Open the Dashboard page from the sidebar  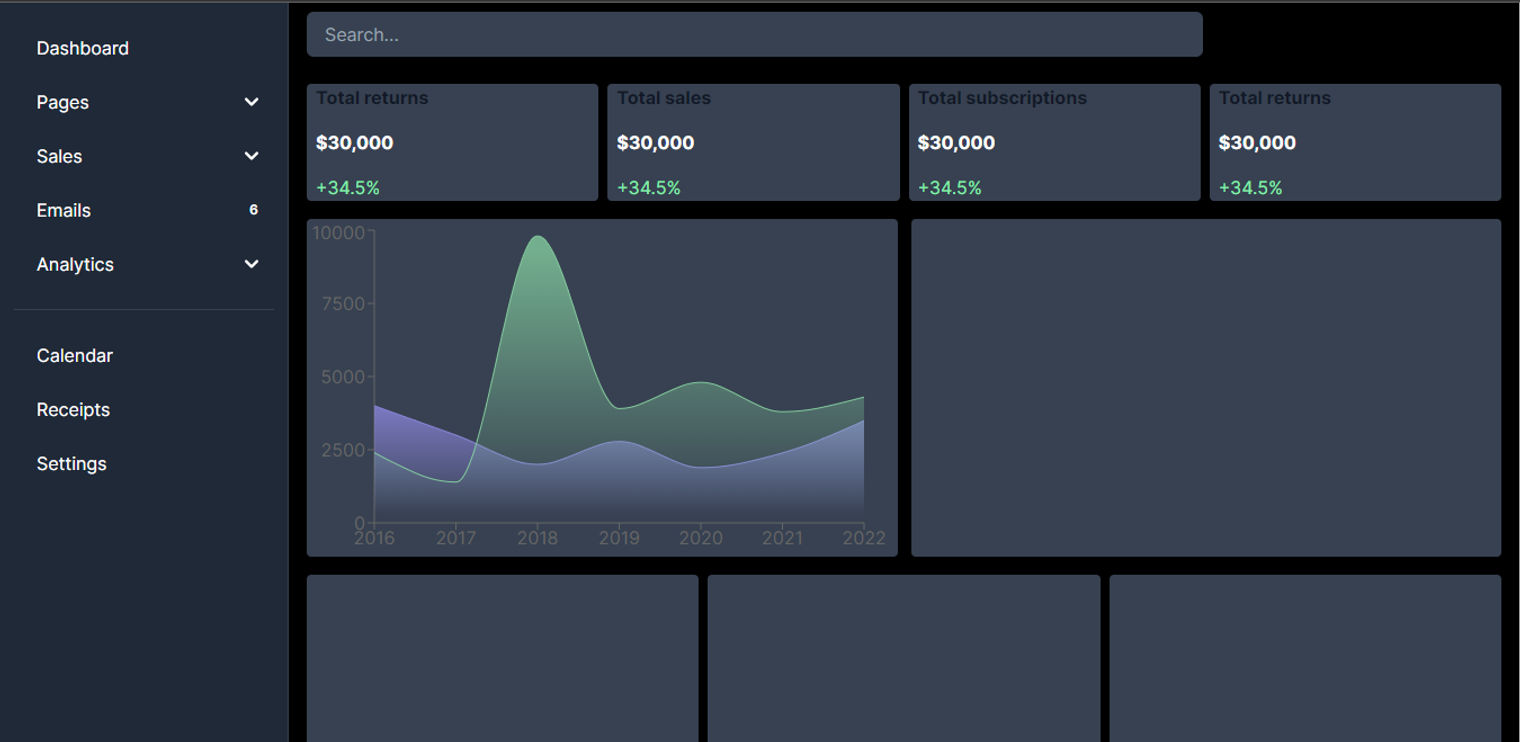[82, 48]
